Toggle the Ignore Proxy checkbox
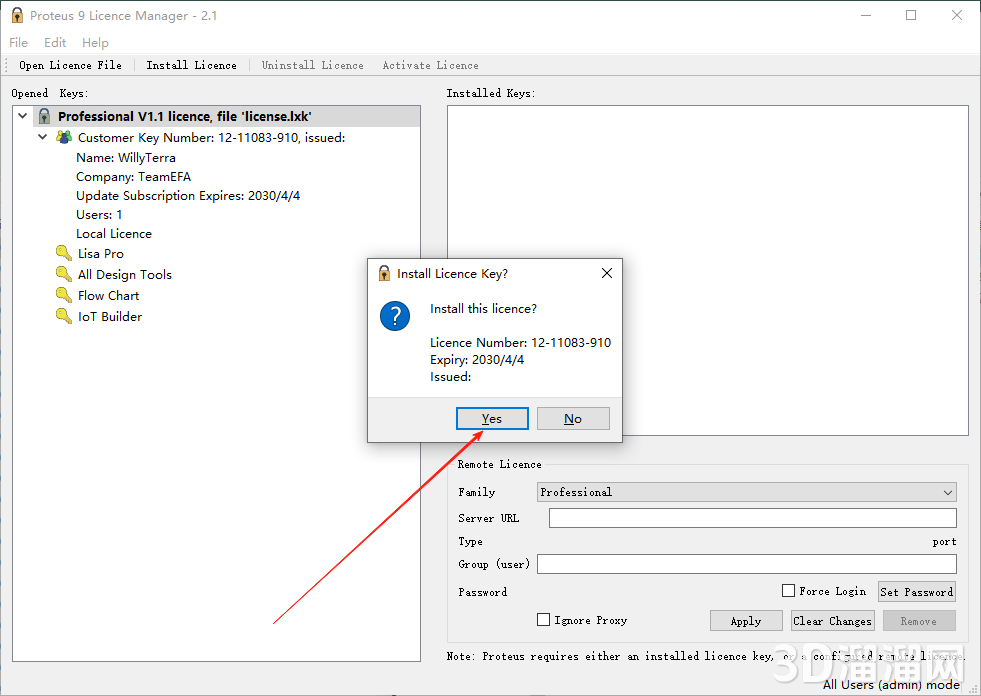This screenshot has width=981, height=696. tap(544, 620)
